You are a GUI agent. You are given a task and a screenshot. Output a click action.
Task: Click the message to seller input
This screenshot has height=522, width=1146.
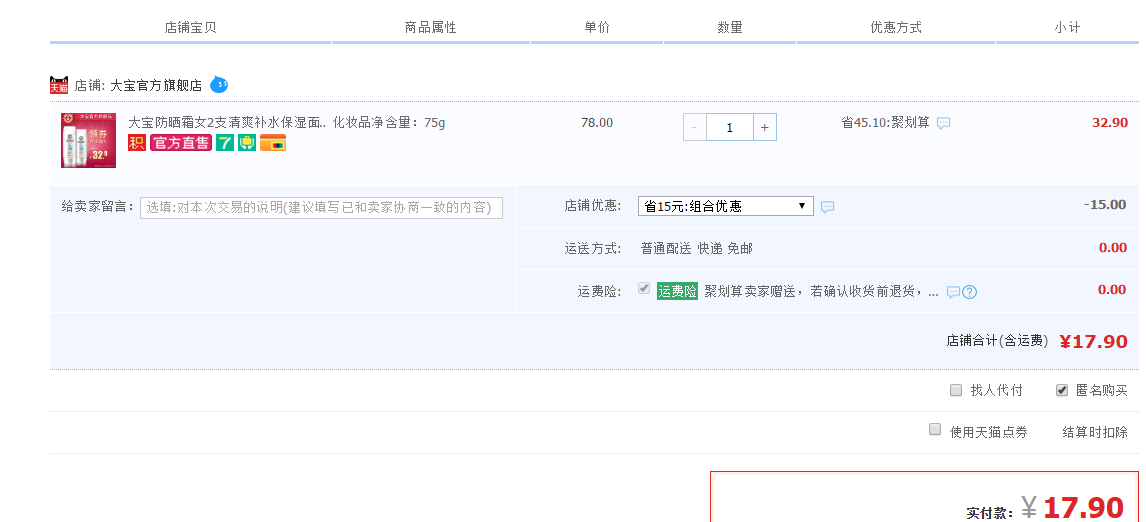point(322,207)
